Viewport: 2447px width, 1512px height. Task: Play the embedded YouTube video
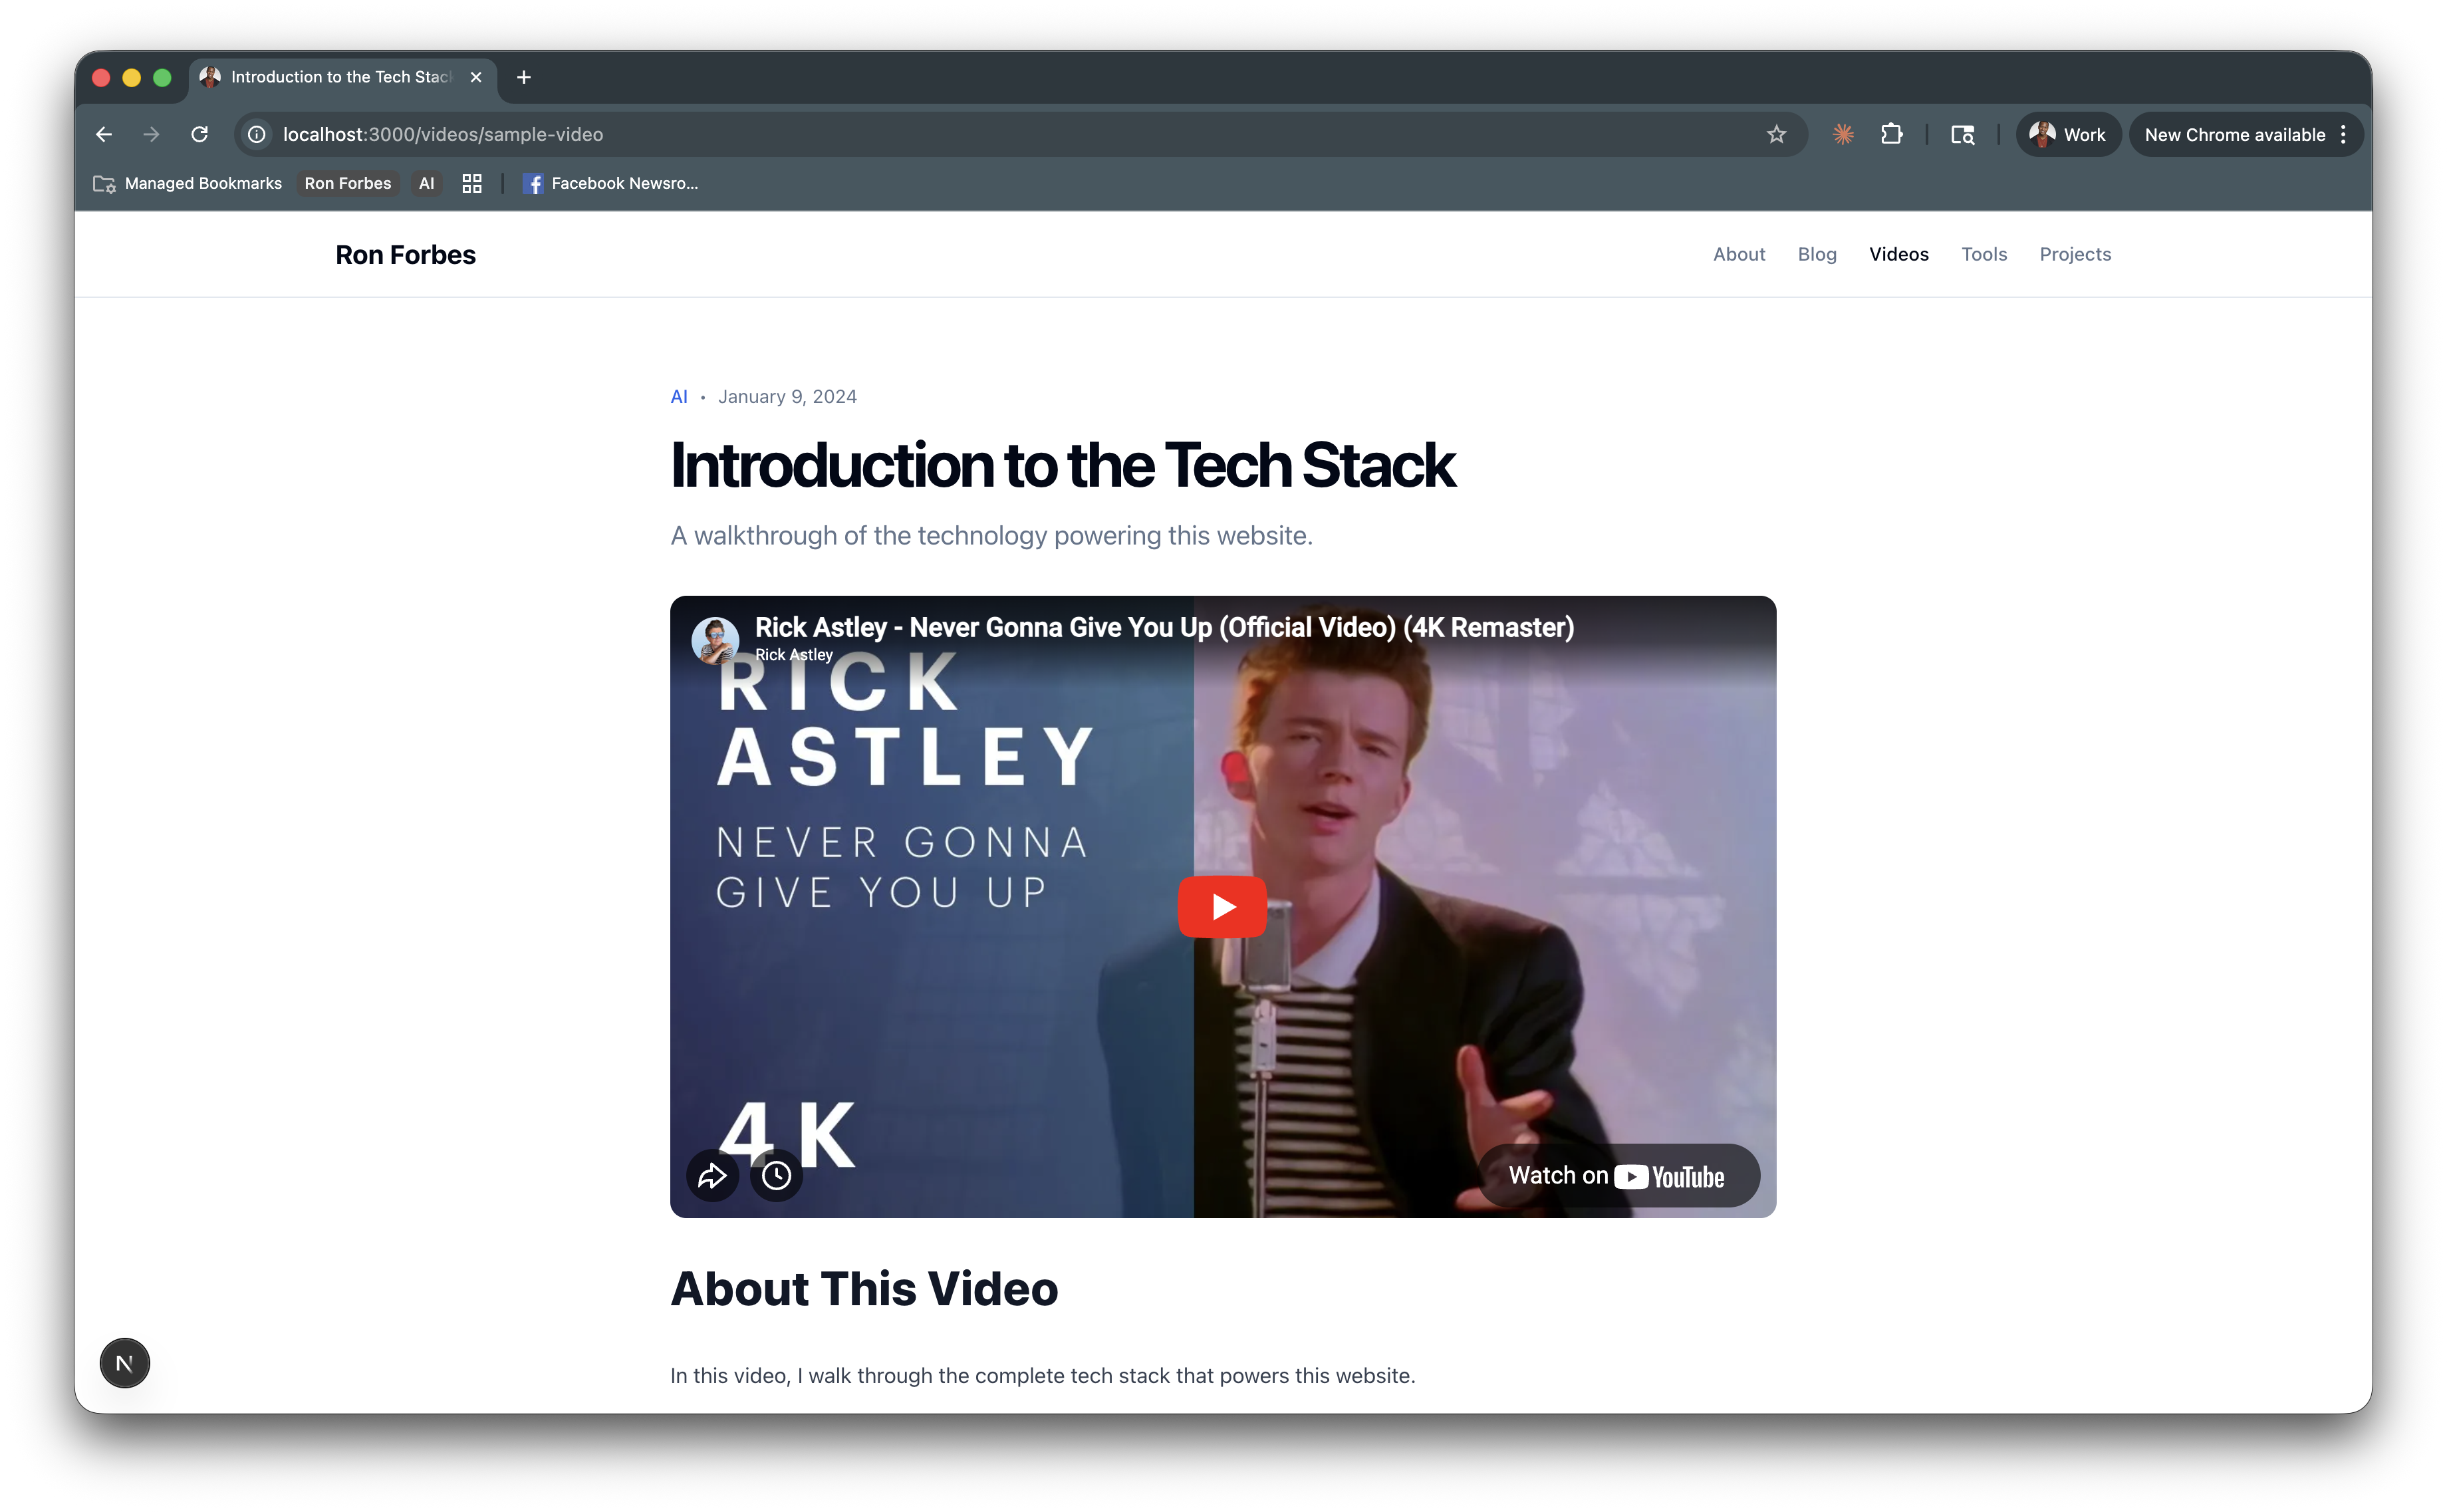pos(1222,906)
